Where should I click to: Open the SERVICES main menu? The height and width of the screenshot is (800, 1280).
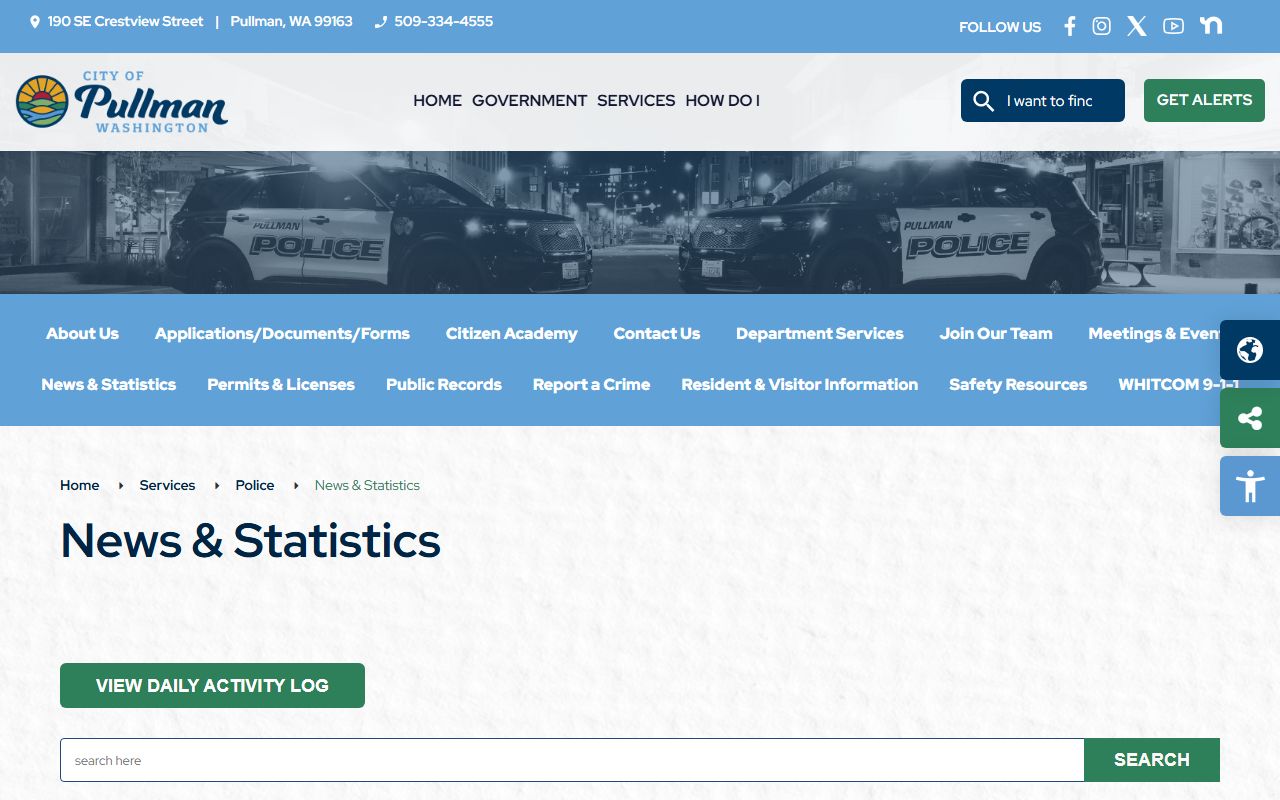(x=636, y=100)
